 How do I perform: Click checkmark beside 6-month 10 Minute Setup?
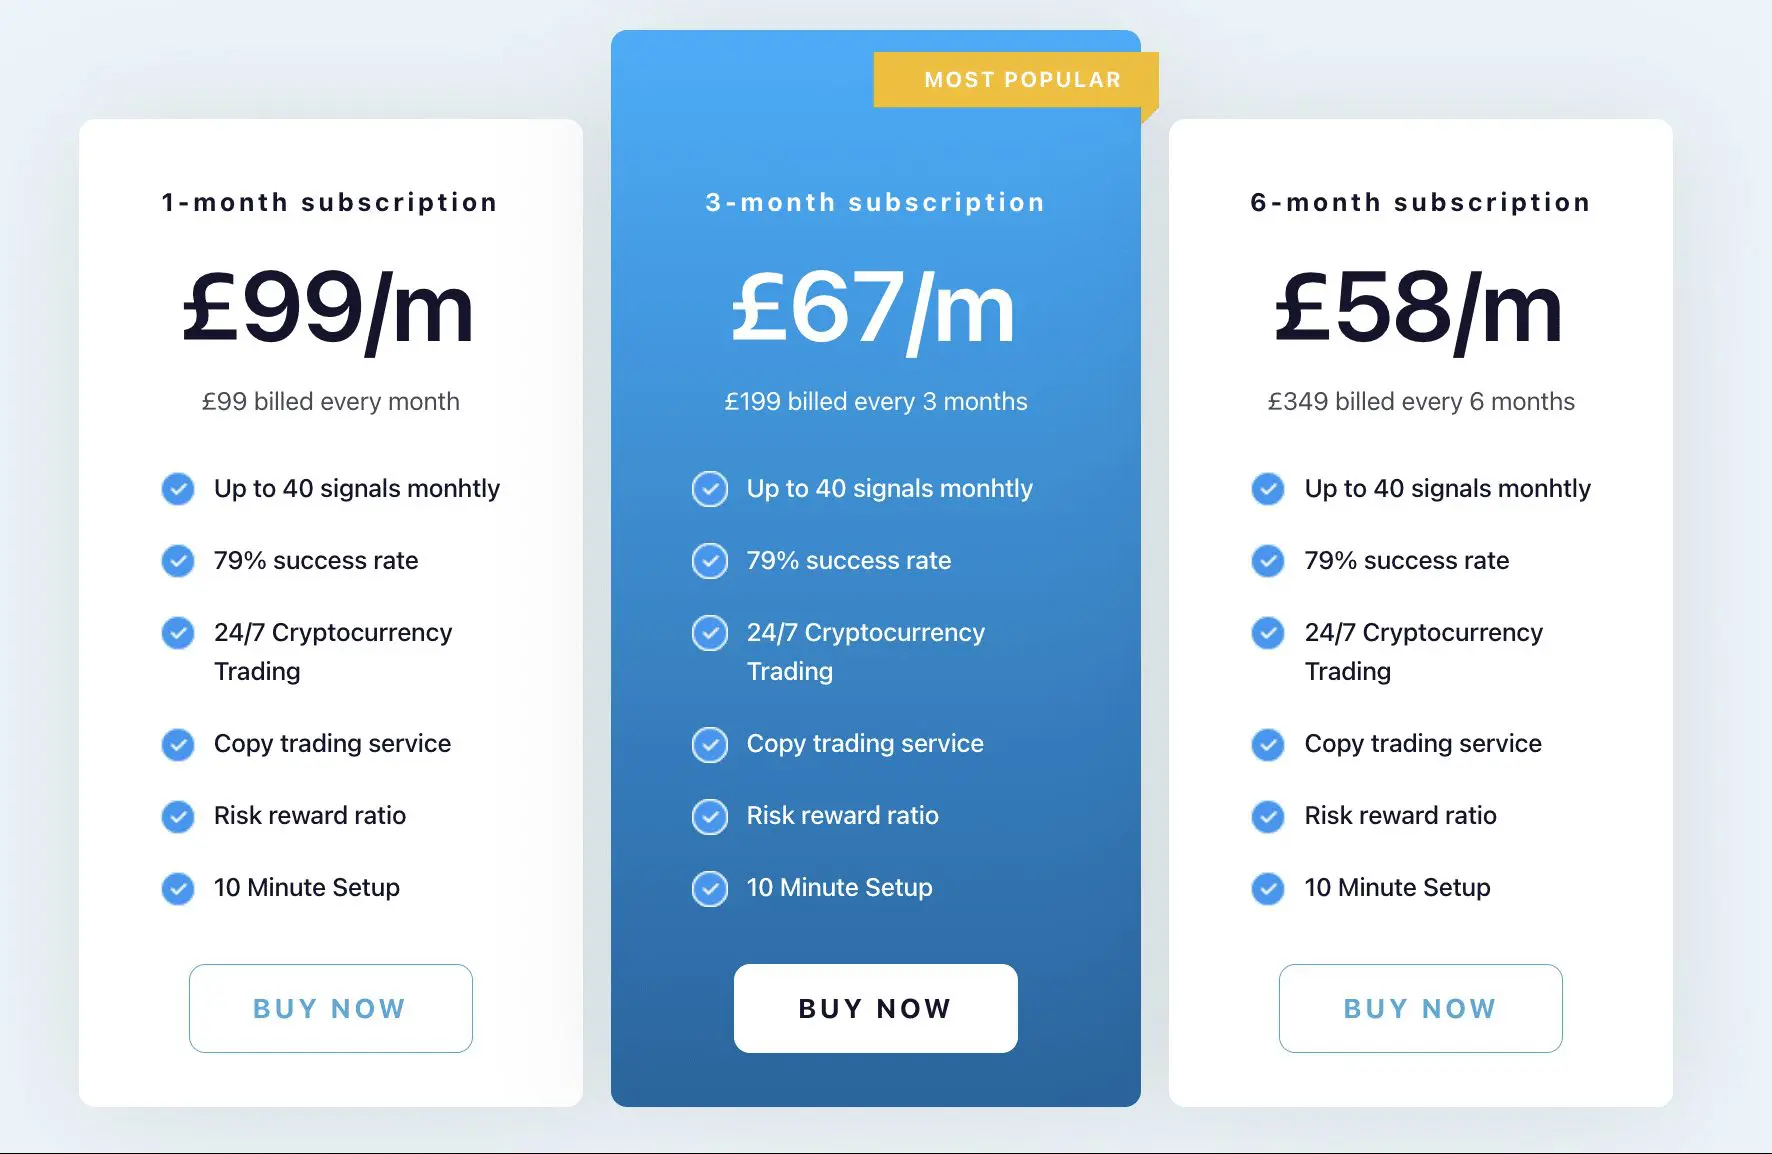[x=1268, y=888]
